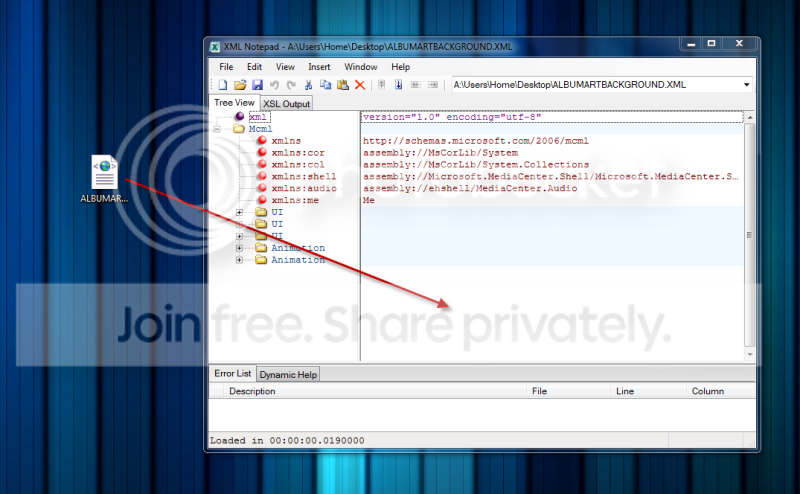Expand the first UI folder node
Screen dimensions: 800x494
click(239, 212)
